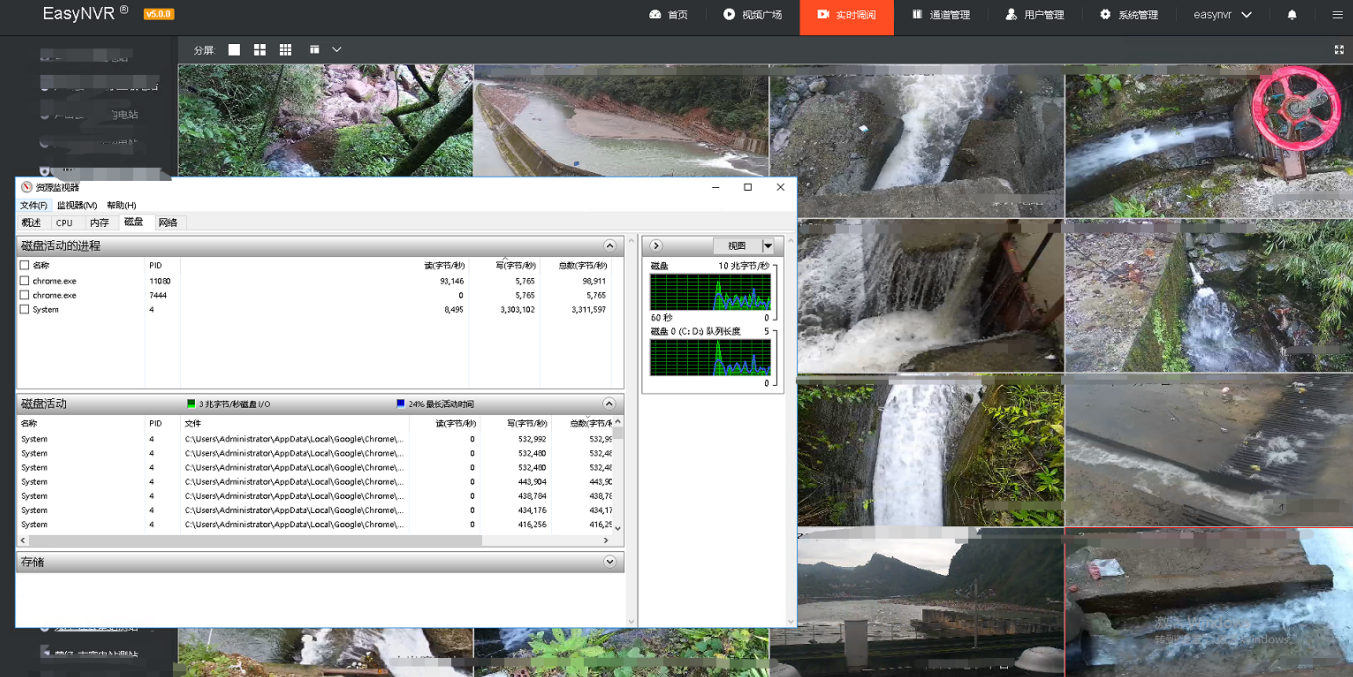
Task: Open the dropdown arrow beside 视图
Action: 768,246
